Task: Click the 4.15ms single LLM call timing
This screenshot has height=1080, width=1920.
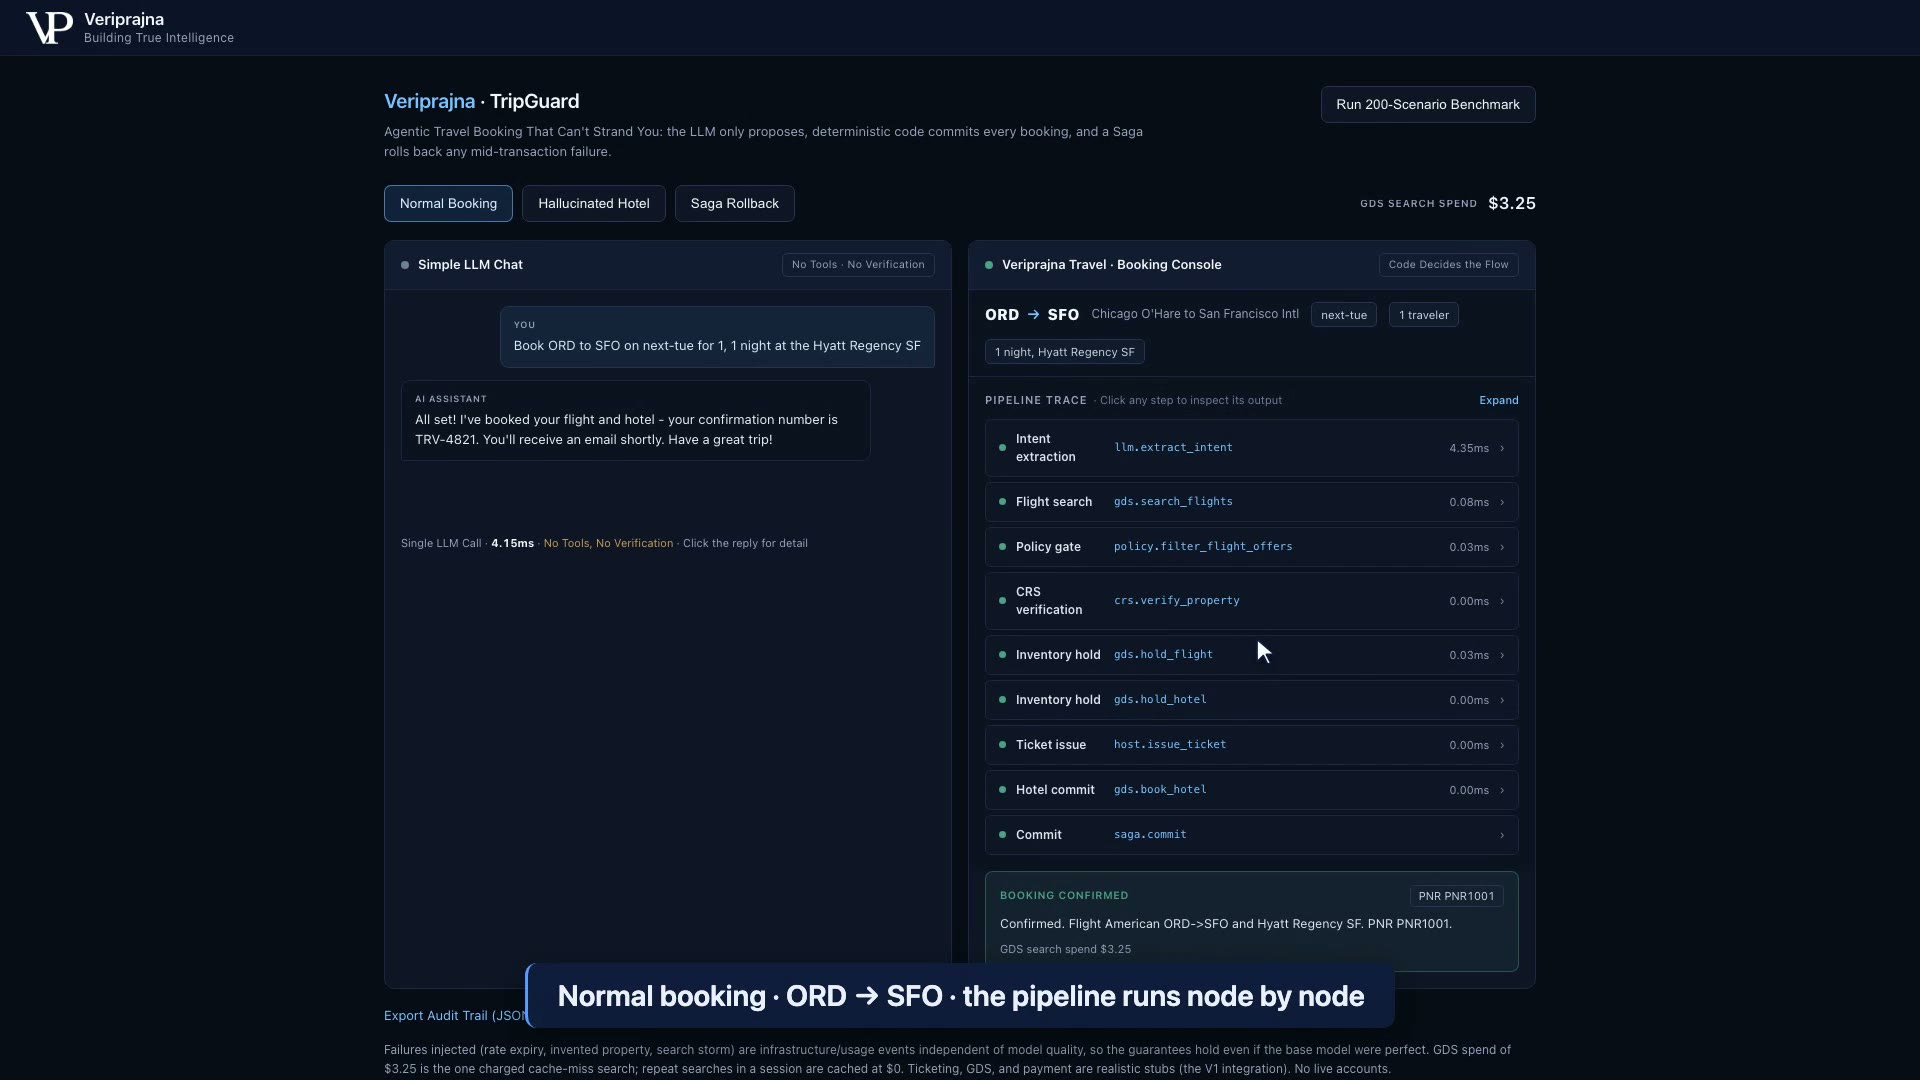Action: tap(512, 543)
